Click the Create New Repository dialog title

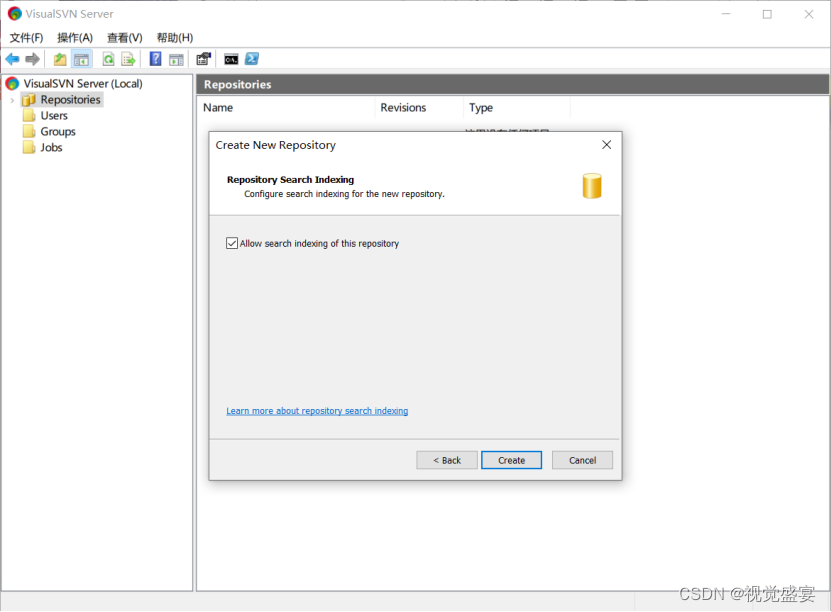pyautogui.click(x=276, y=145)
